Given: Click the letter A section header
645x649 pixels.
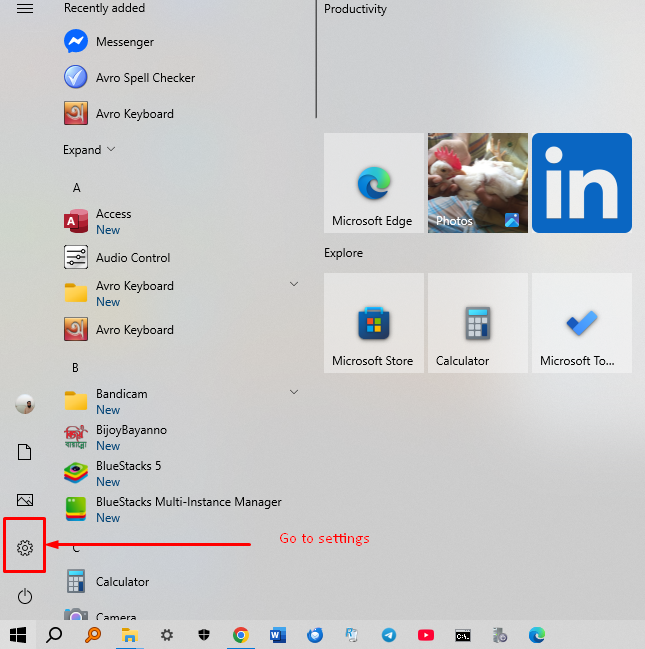Looking at the screenshot, I should coord(77,188).
